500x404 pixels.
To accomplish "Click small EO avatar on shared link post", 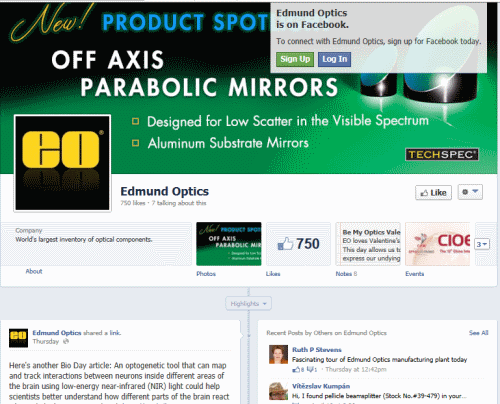I will tap(18, 338).
